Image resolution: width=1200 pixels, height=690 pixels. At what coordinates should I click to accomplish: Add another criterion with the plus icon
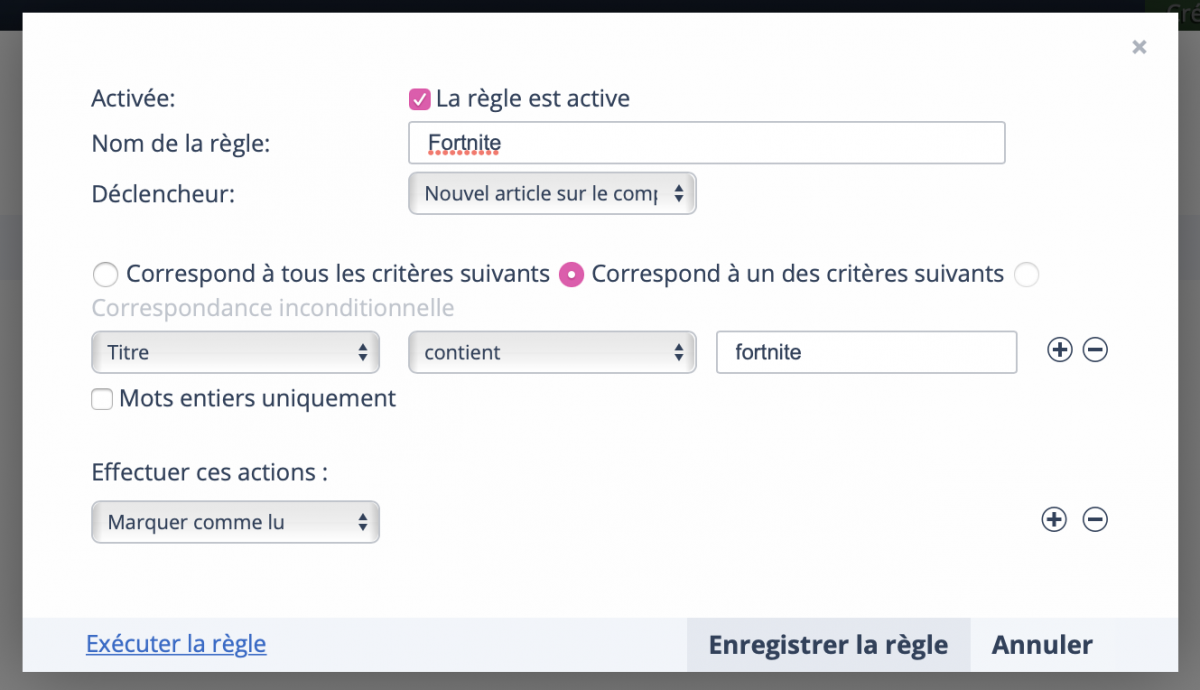(x=1059, y=350)
